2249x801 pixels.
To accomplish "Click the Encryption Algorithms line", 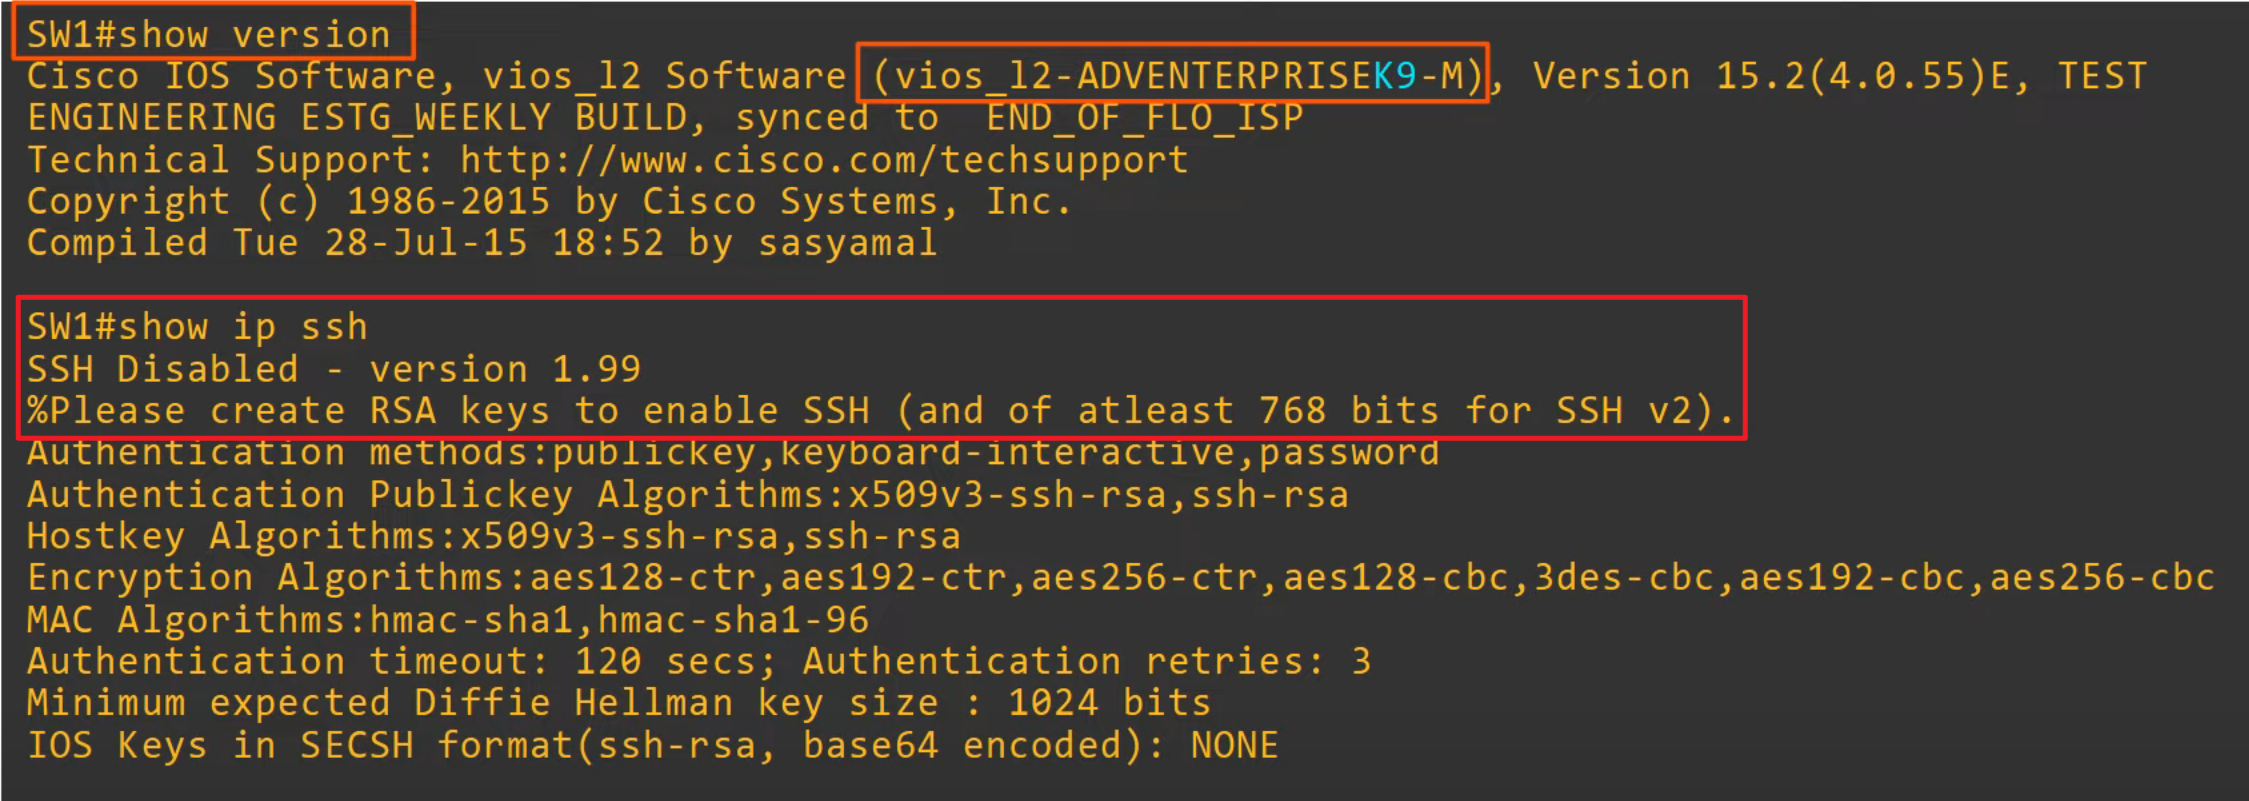I will [x=1120, y=578].
